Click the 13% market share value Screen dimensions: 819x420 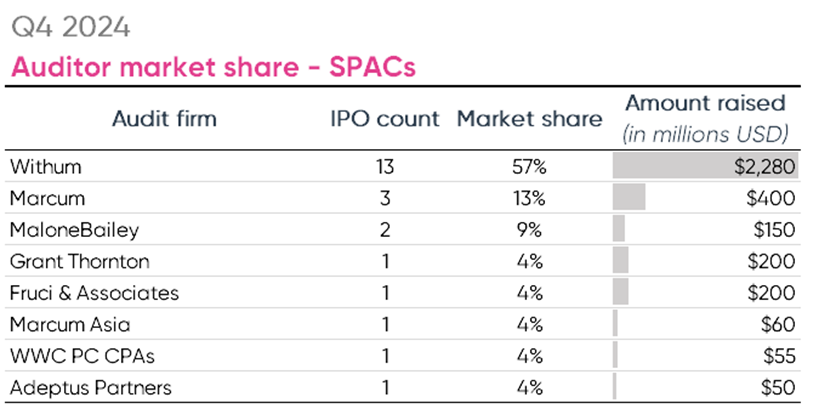pos(527,199)
